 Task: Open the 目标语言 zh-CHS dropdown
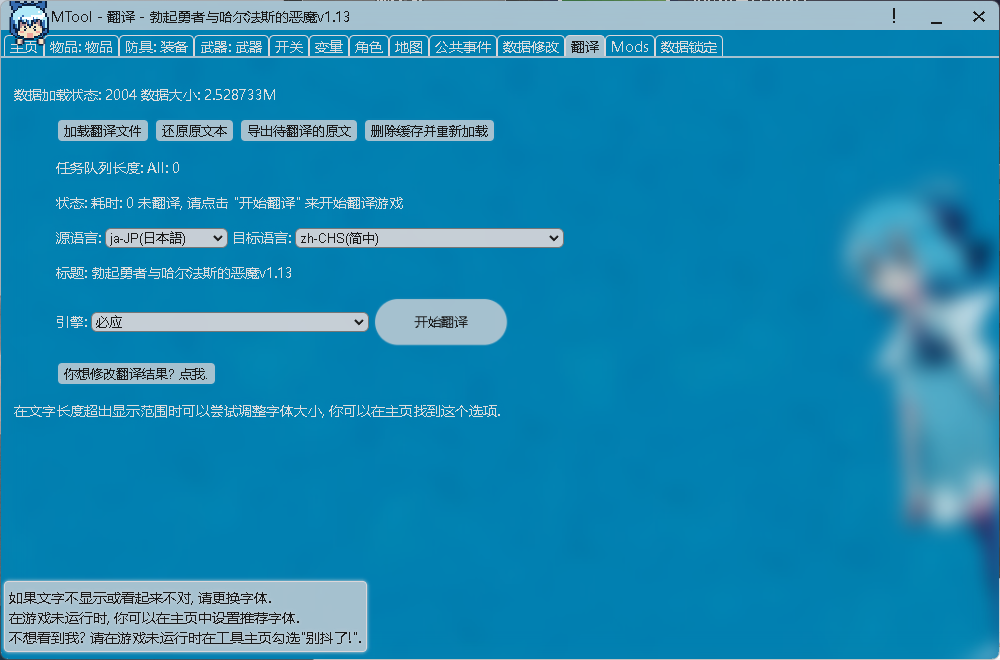pos(429,238)
